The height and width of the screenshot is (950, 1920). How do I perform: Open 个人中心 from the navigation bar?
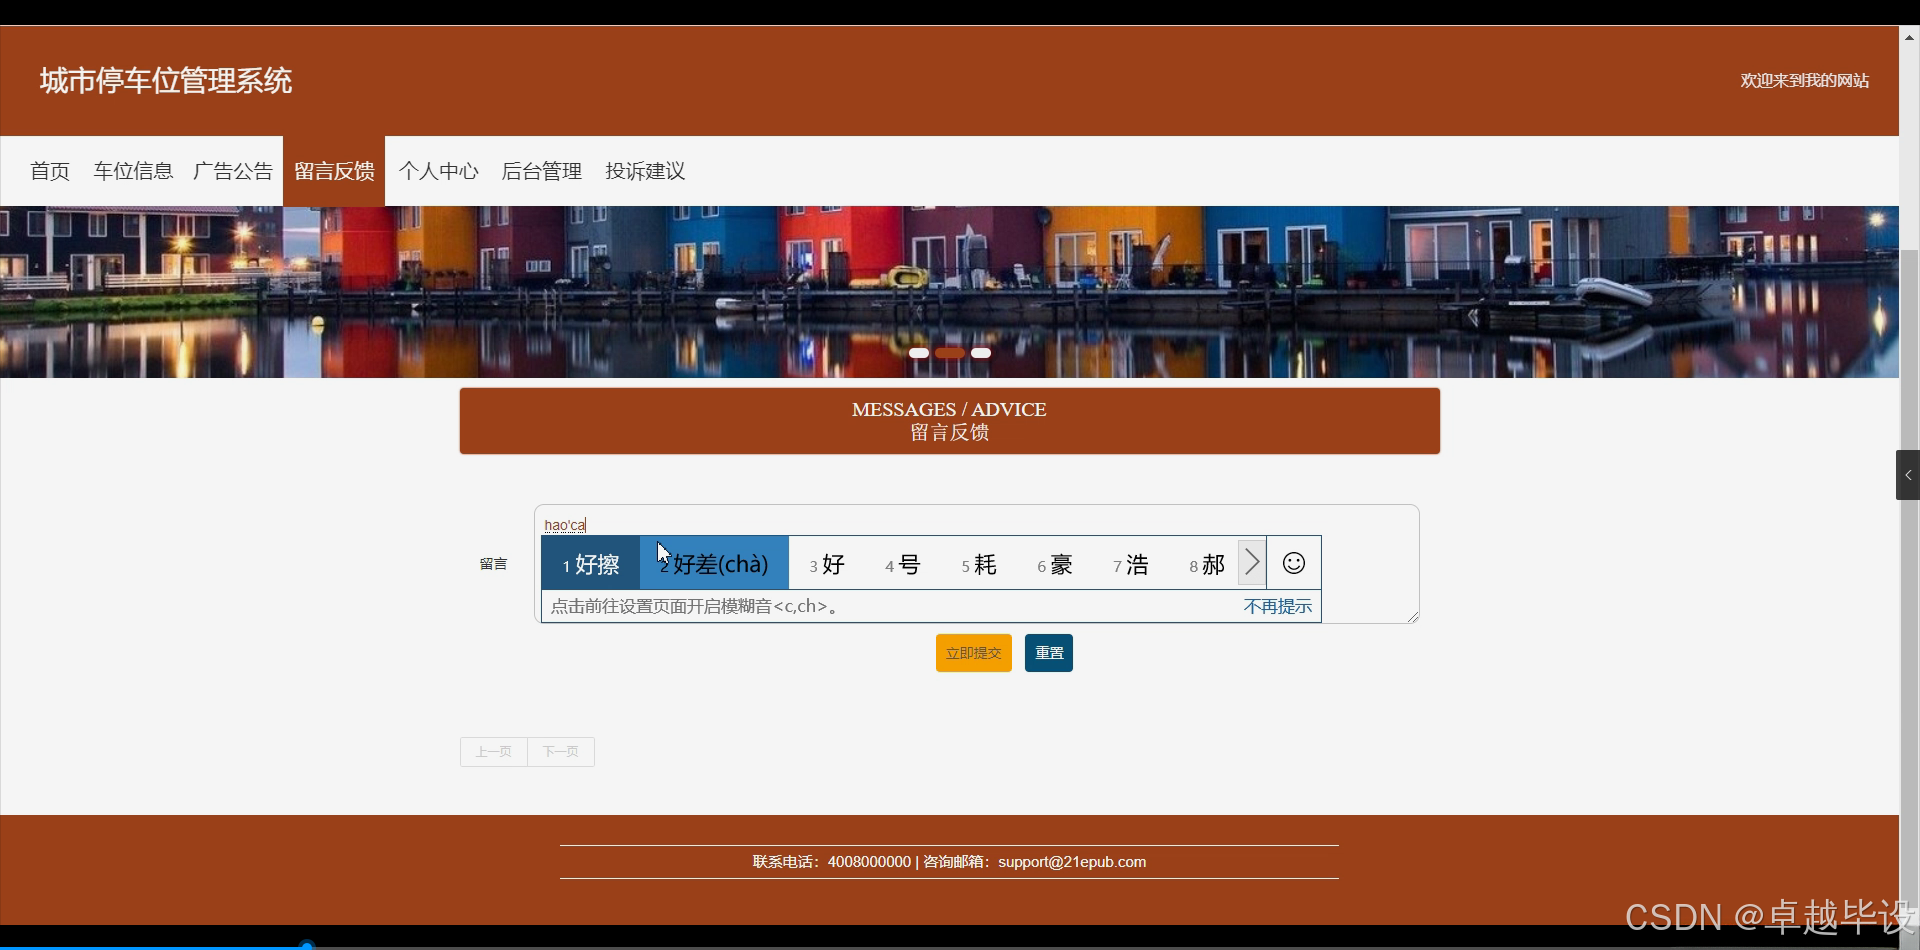pos(438,170)
